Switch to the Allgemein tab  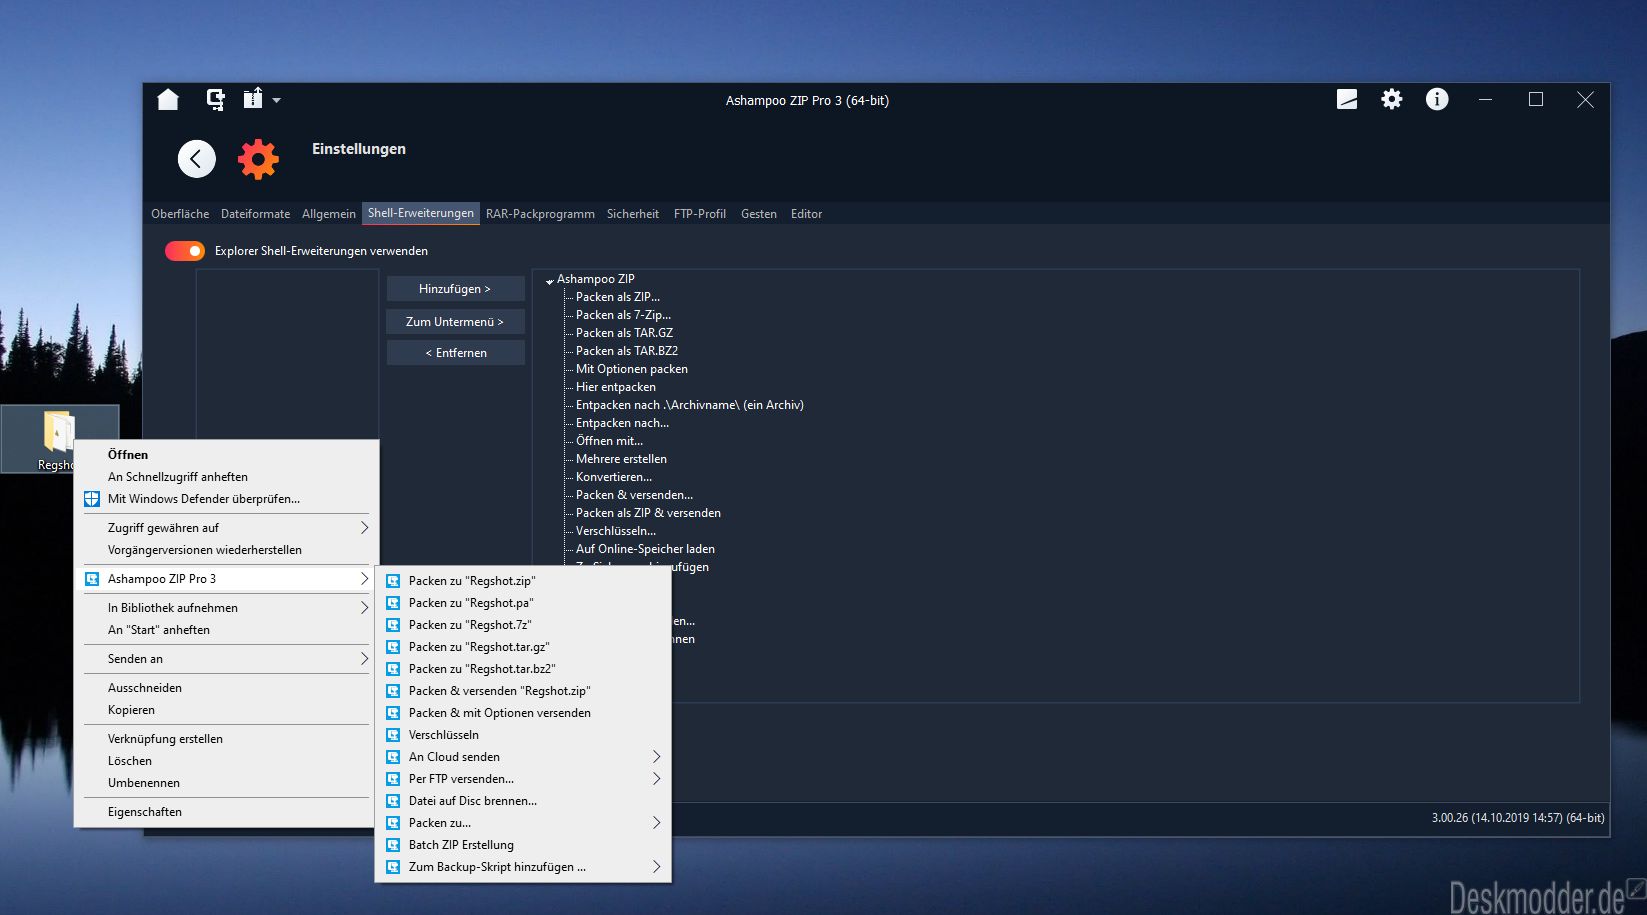[329, 214]
